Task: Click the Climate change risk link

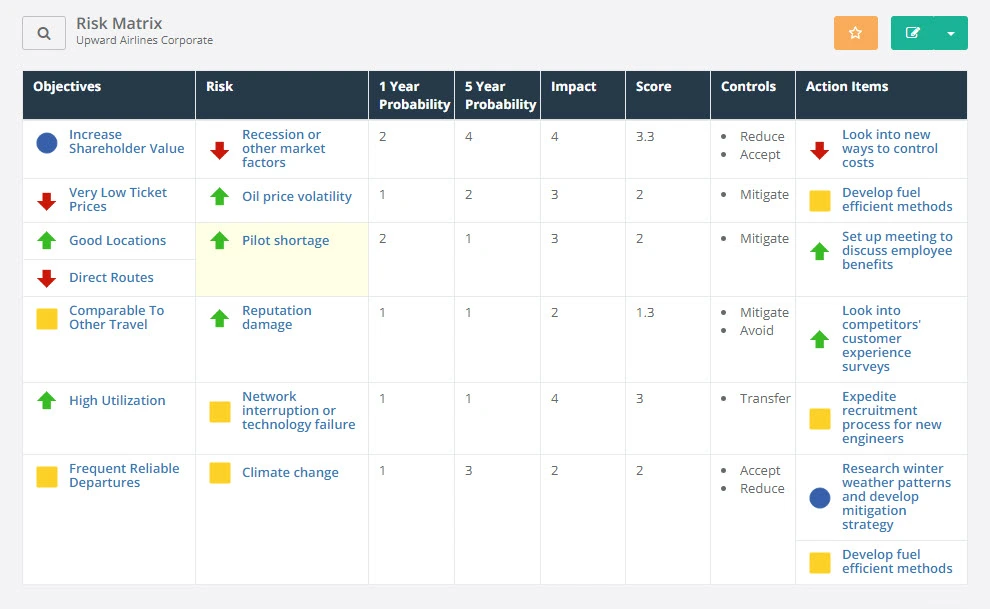Action: click(x=290, y=472)
